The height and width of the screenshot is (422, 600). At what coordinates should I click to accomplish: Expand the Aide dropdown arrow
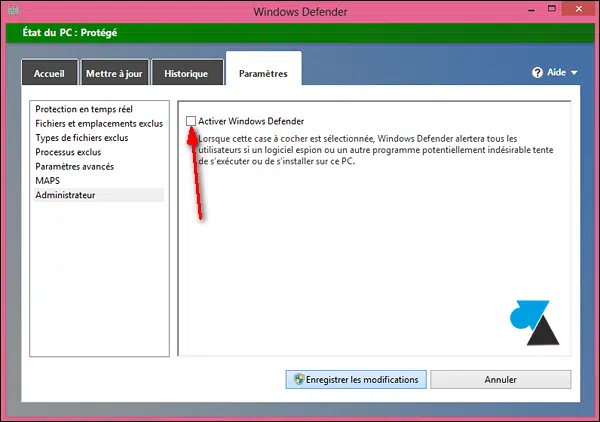[574, 73]
